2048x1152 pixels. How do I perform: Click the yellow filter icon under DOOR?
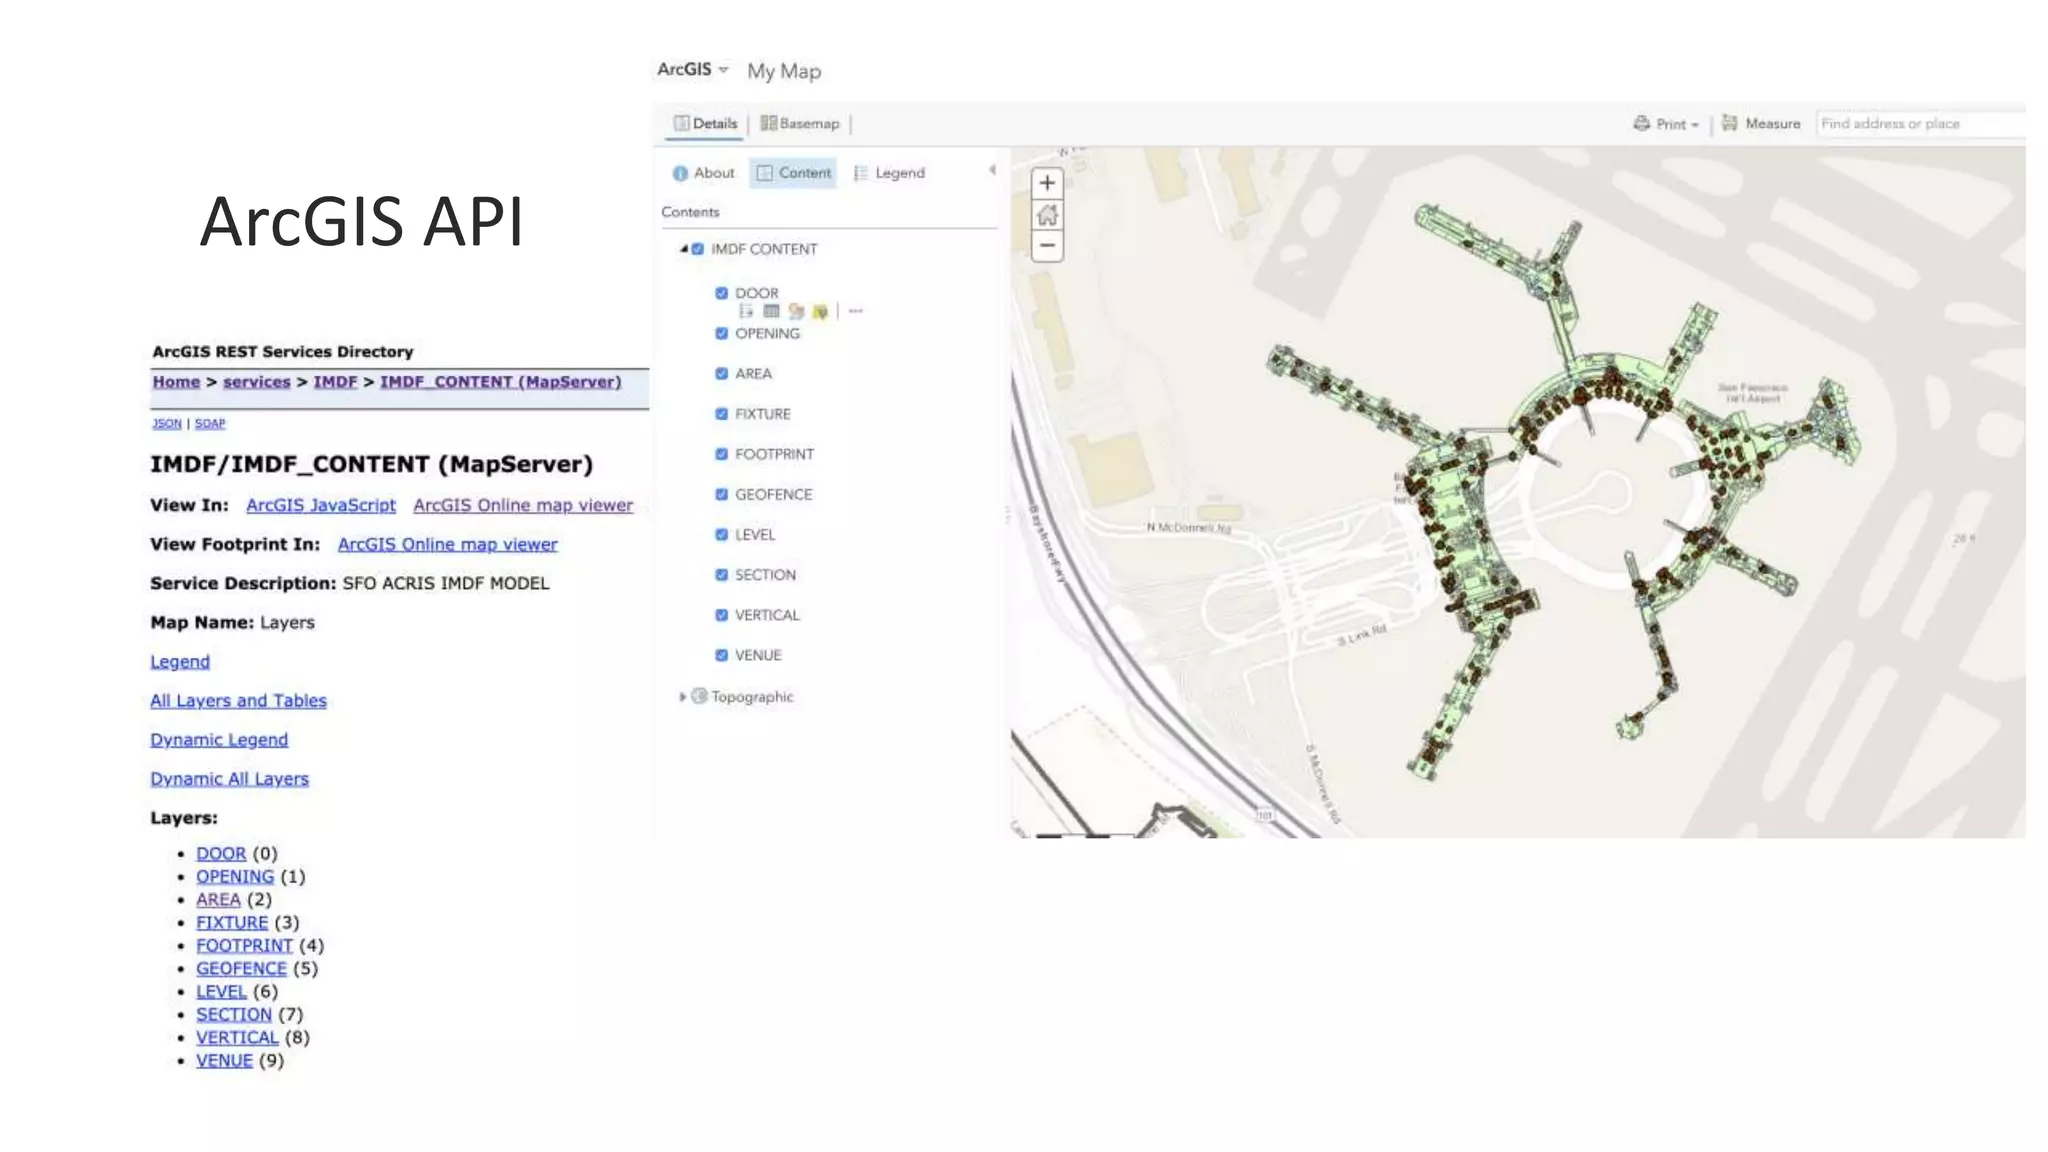point(820,311)
